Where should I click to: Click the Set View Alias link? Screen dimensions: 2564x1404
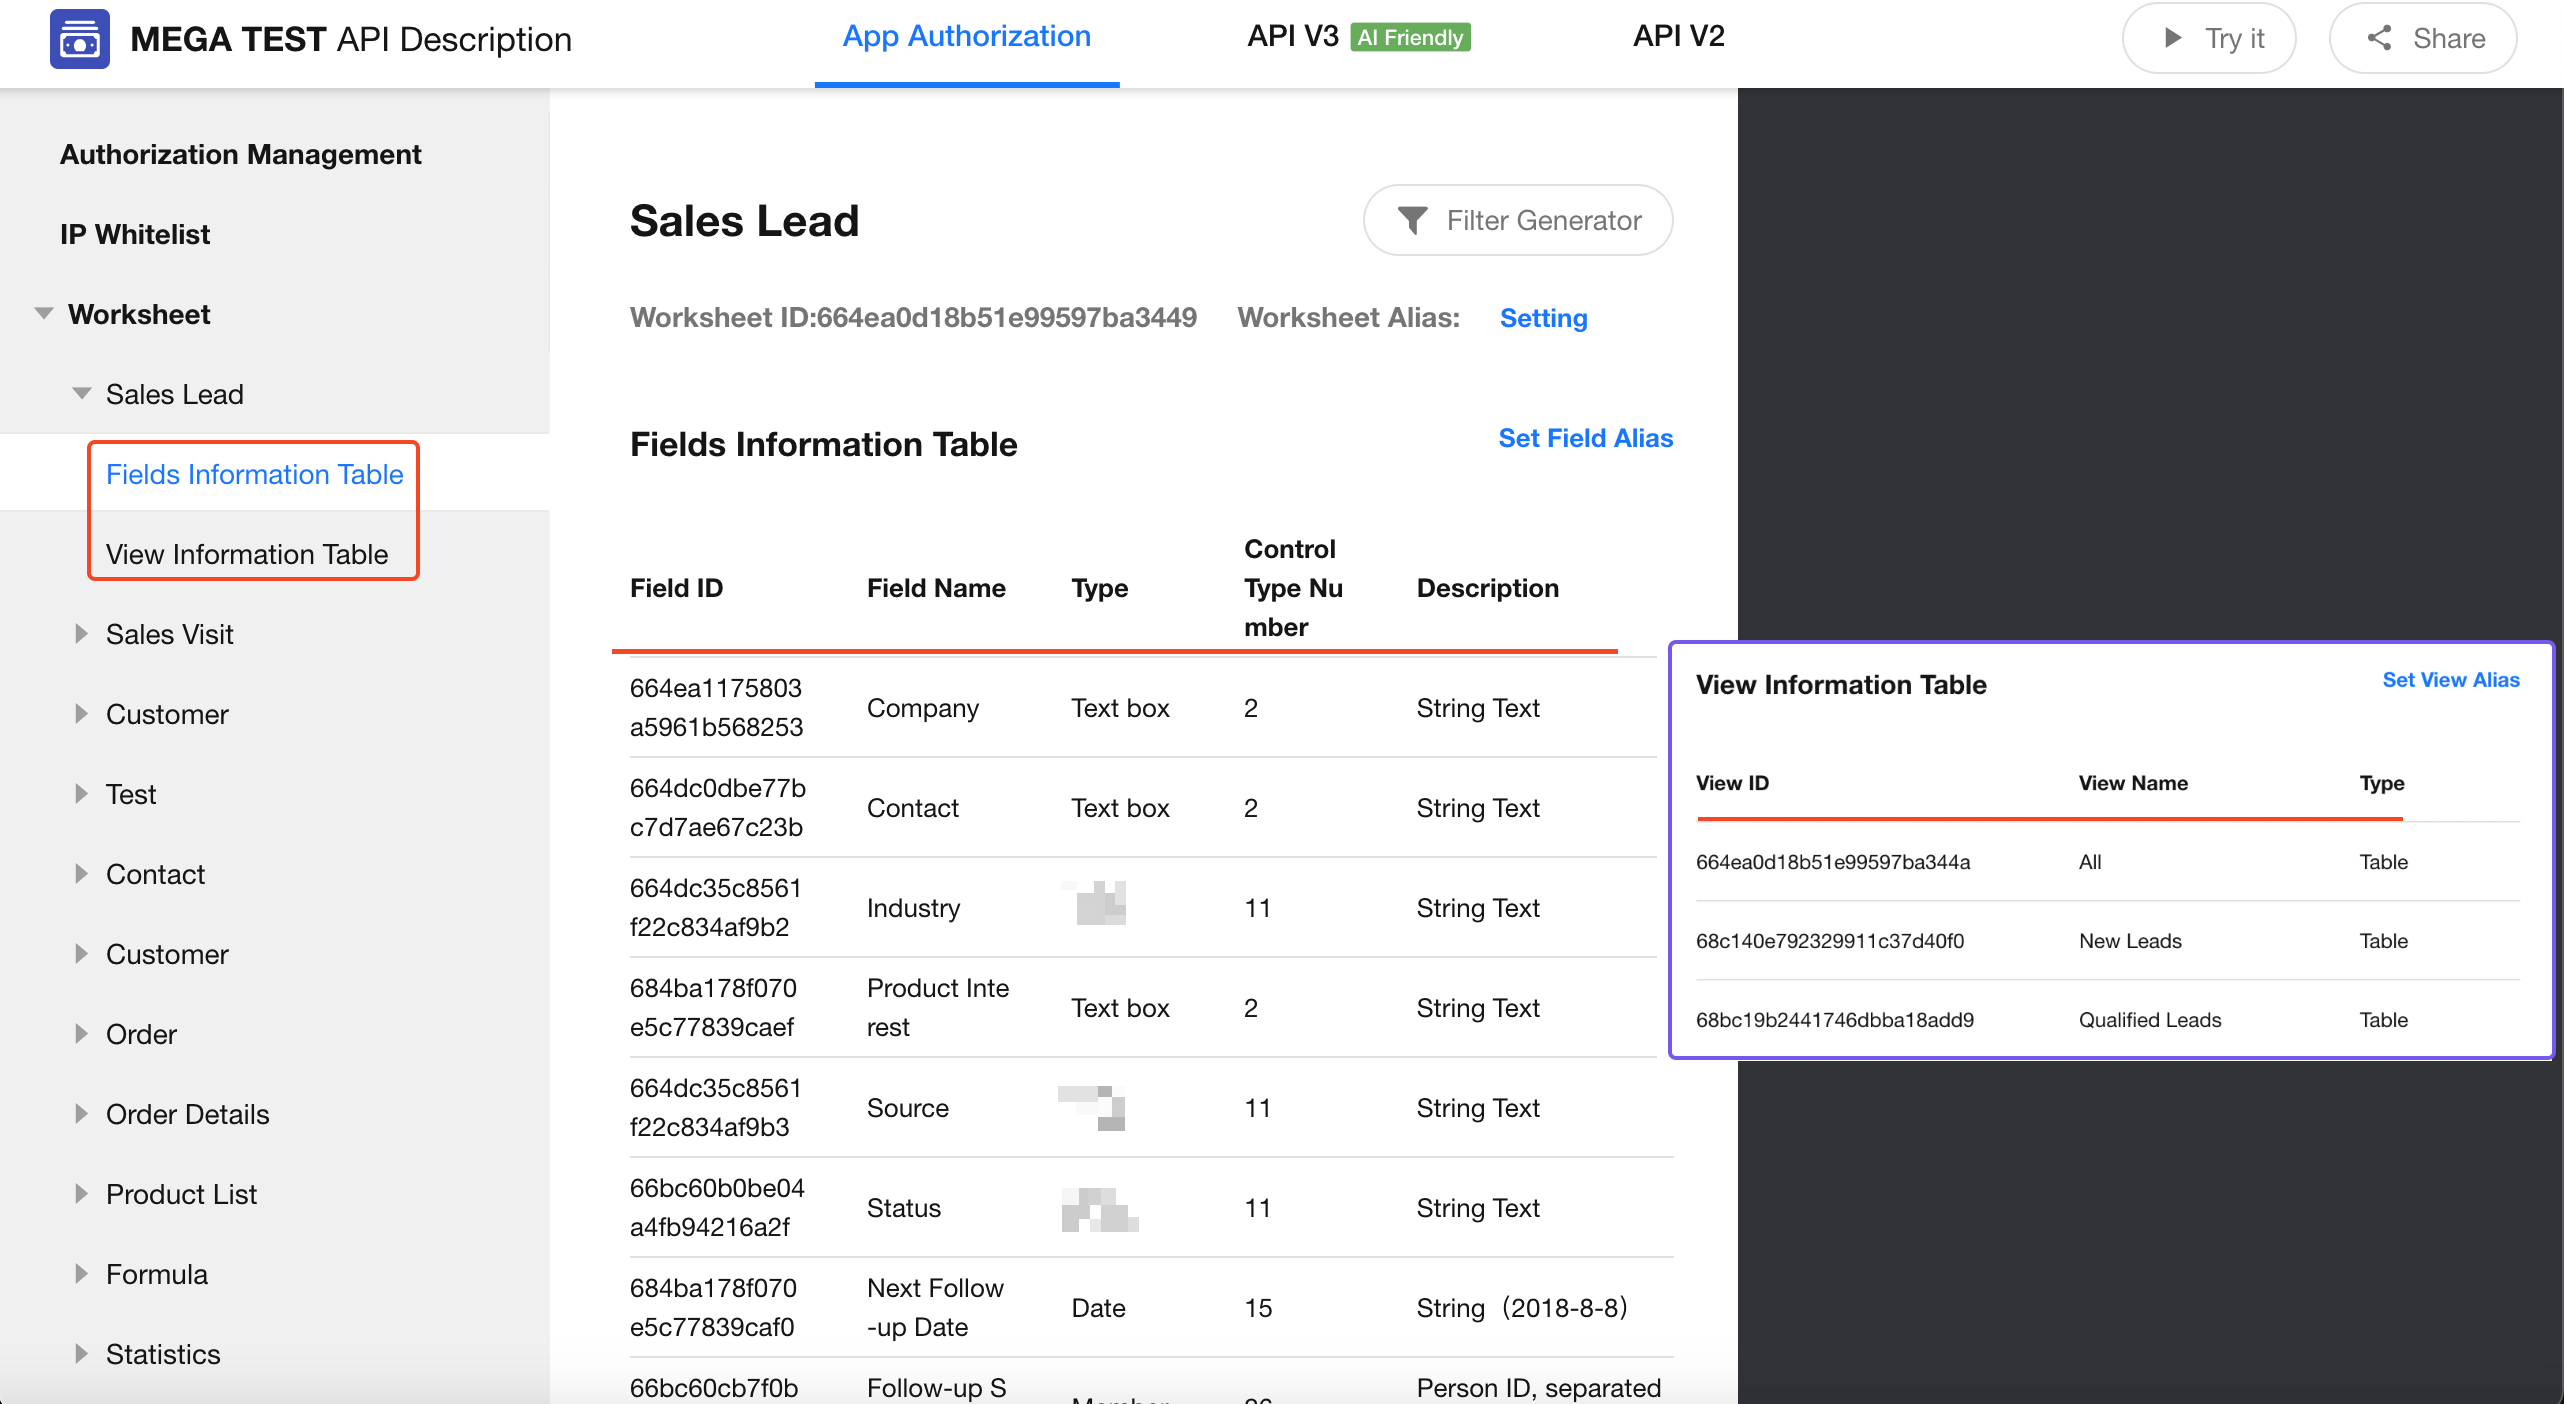pyautogui.click(x=2450, y=680)
